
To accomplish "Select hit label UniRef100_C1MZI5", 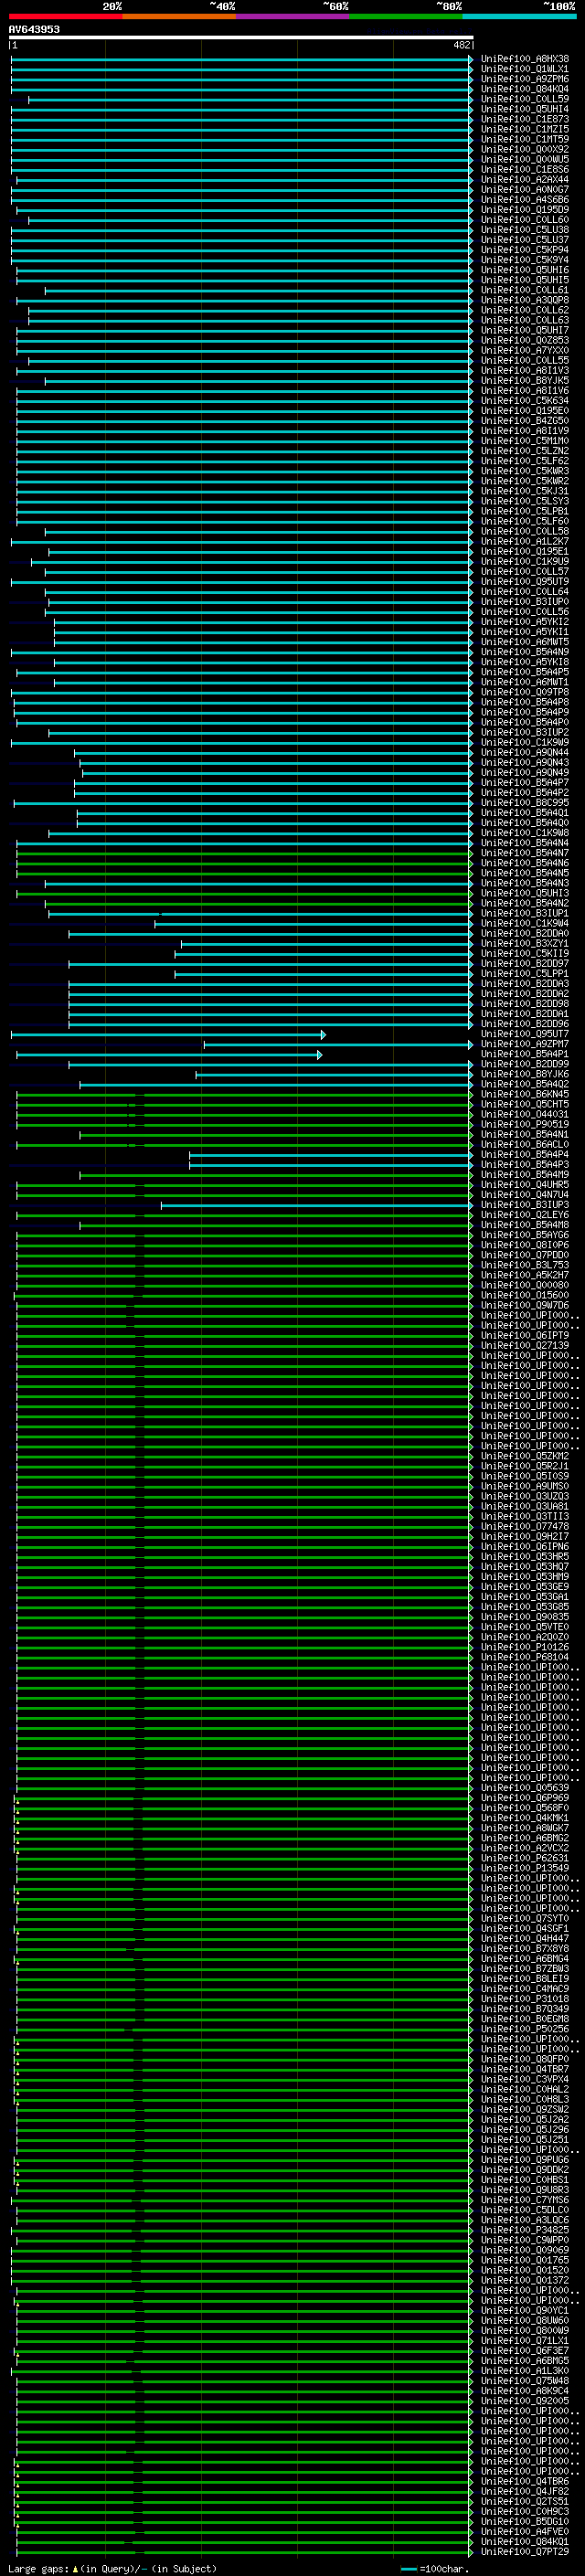I will click(525, 129).
